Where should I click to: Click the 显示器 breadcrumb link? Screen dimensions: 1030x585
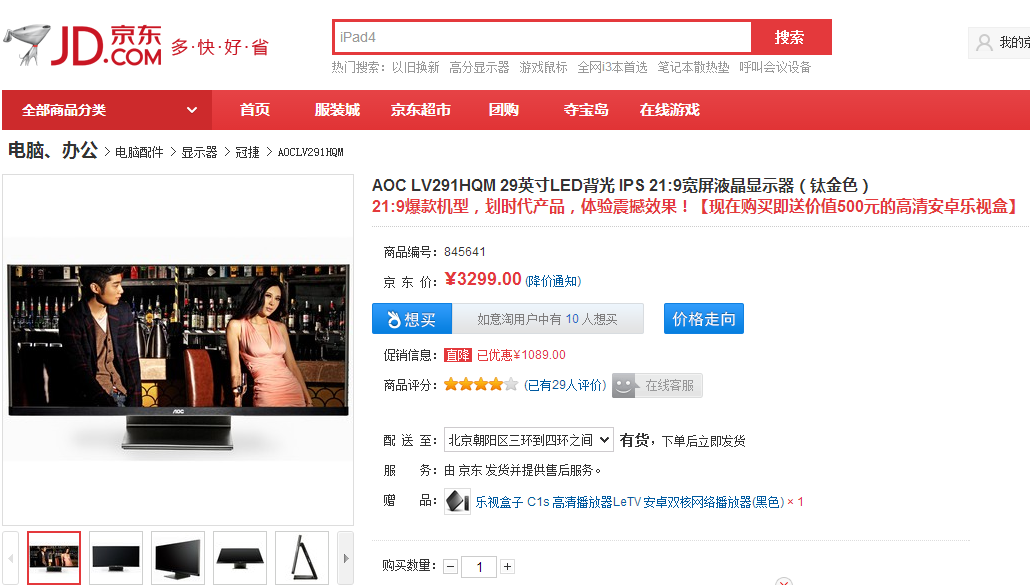pos(199,152)
